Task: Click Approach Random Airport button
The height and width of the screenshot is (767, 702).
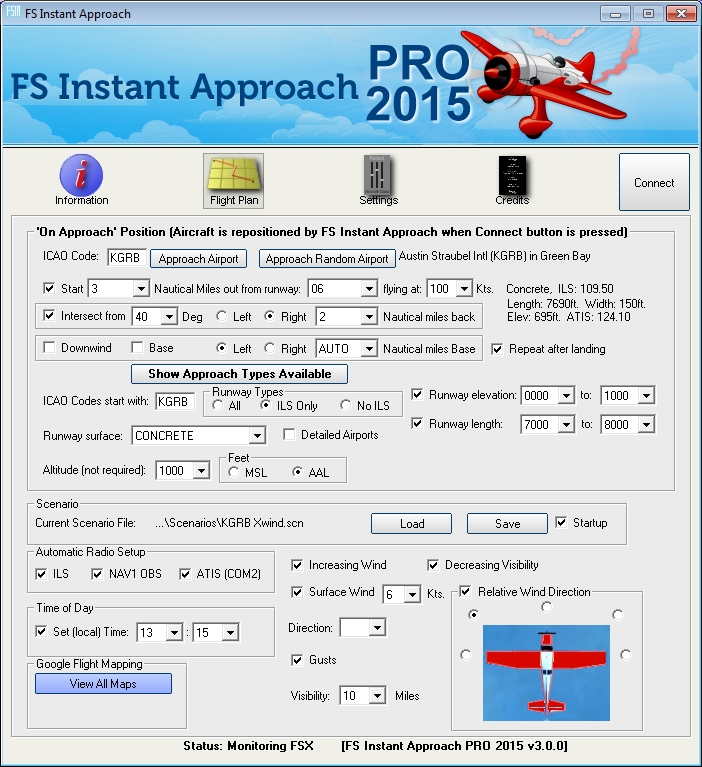Action: click(x=327, y=259)
